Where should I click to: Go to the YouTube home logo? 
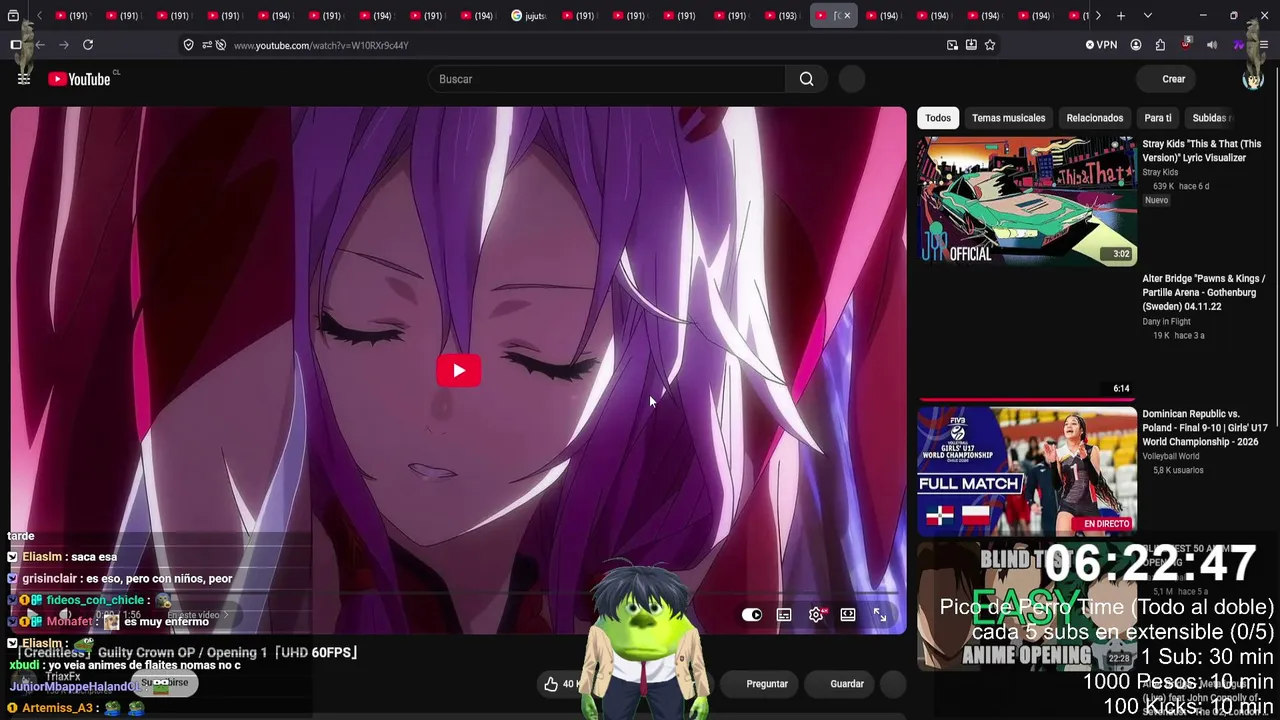(x=79, y=79)
